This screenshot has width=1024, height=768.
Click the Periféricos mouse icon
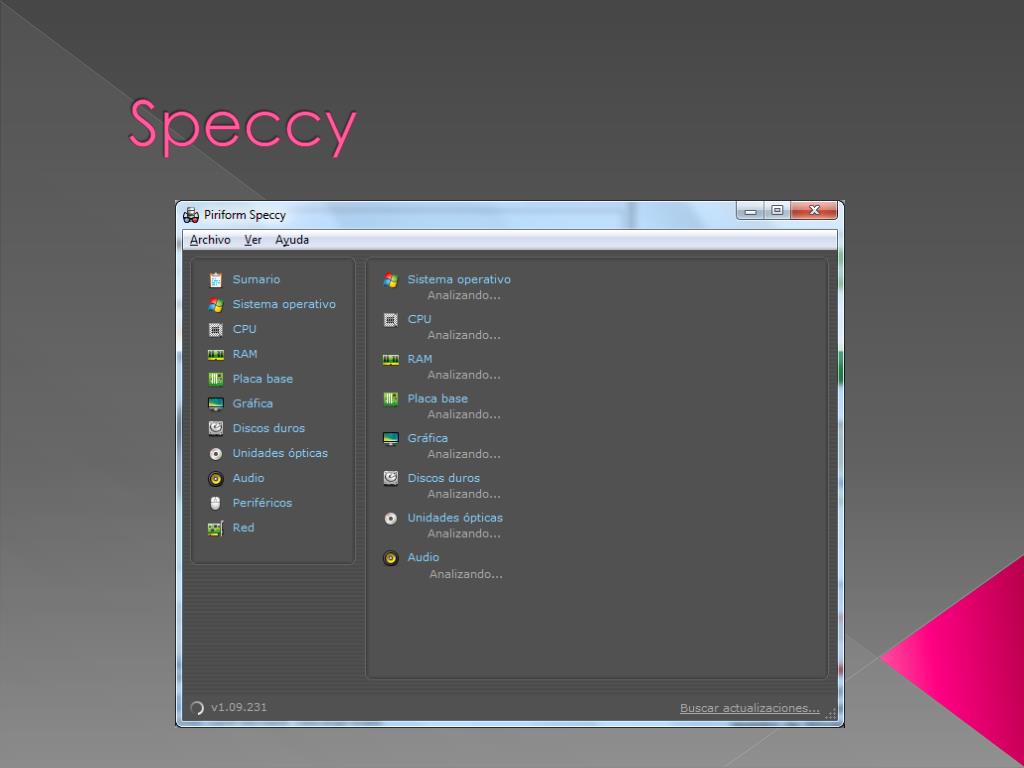[216, 503]
